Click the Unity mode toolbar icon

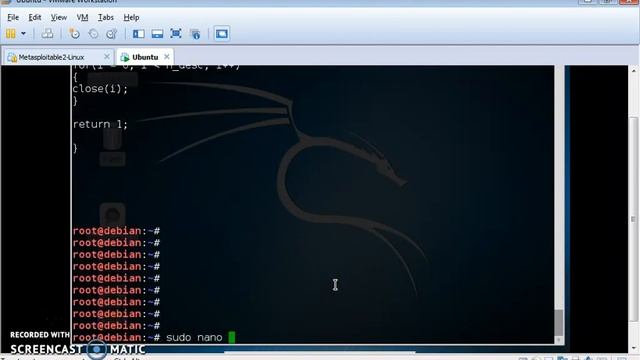tap(196, 34)
